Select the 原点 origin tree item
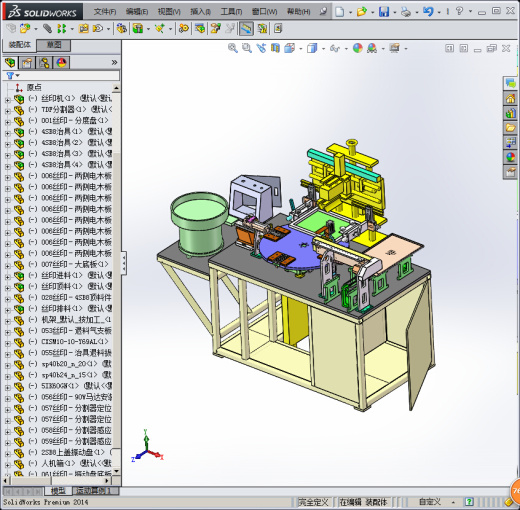This screenshot has width=520, height=510. [x=34, y=88]
